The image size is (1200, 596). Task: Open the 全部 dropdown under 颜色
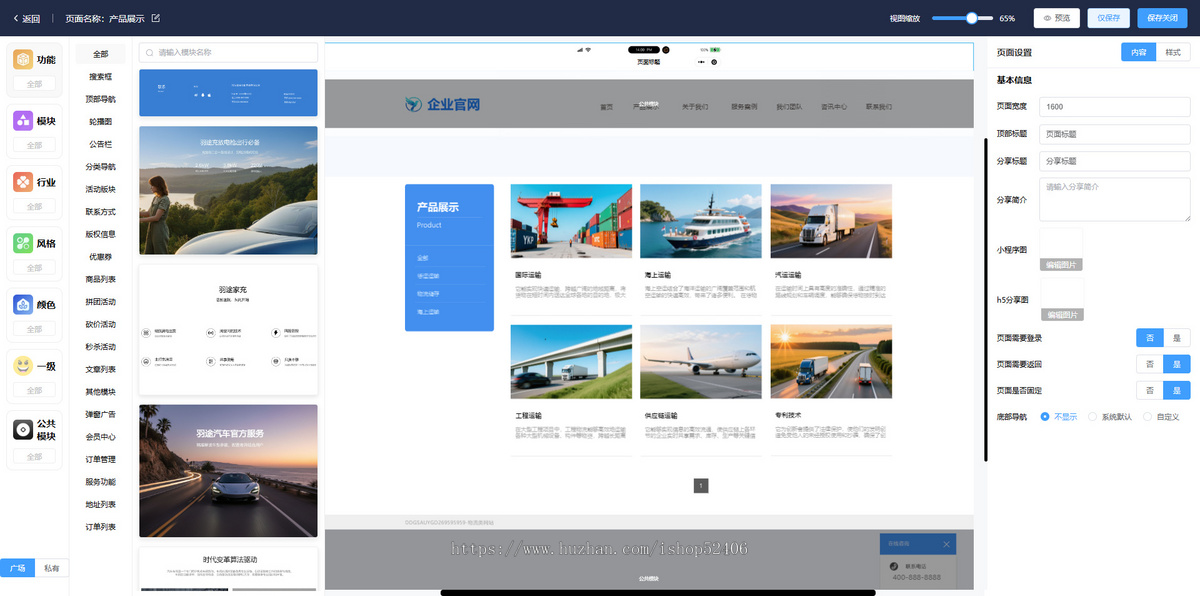pyautogui.click(x=35, y=329)
